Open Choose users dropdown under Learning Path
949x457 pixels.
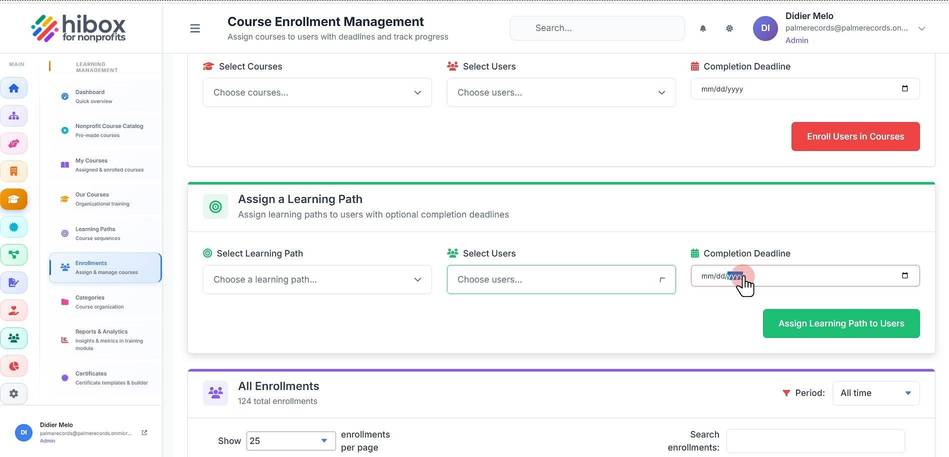561,280
